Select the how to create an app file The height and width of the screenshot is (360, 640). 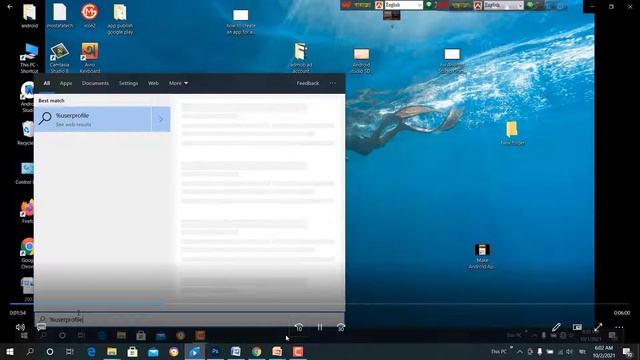coord(240,22)
